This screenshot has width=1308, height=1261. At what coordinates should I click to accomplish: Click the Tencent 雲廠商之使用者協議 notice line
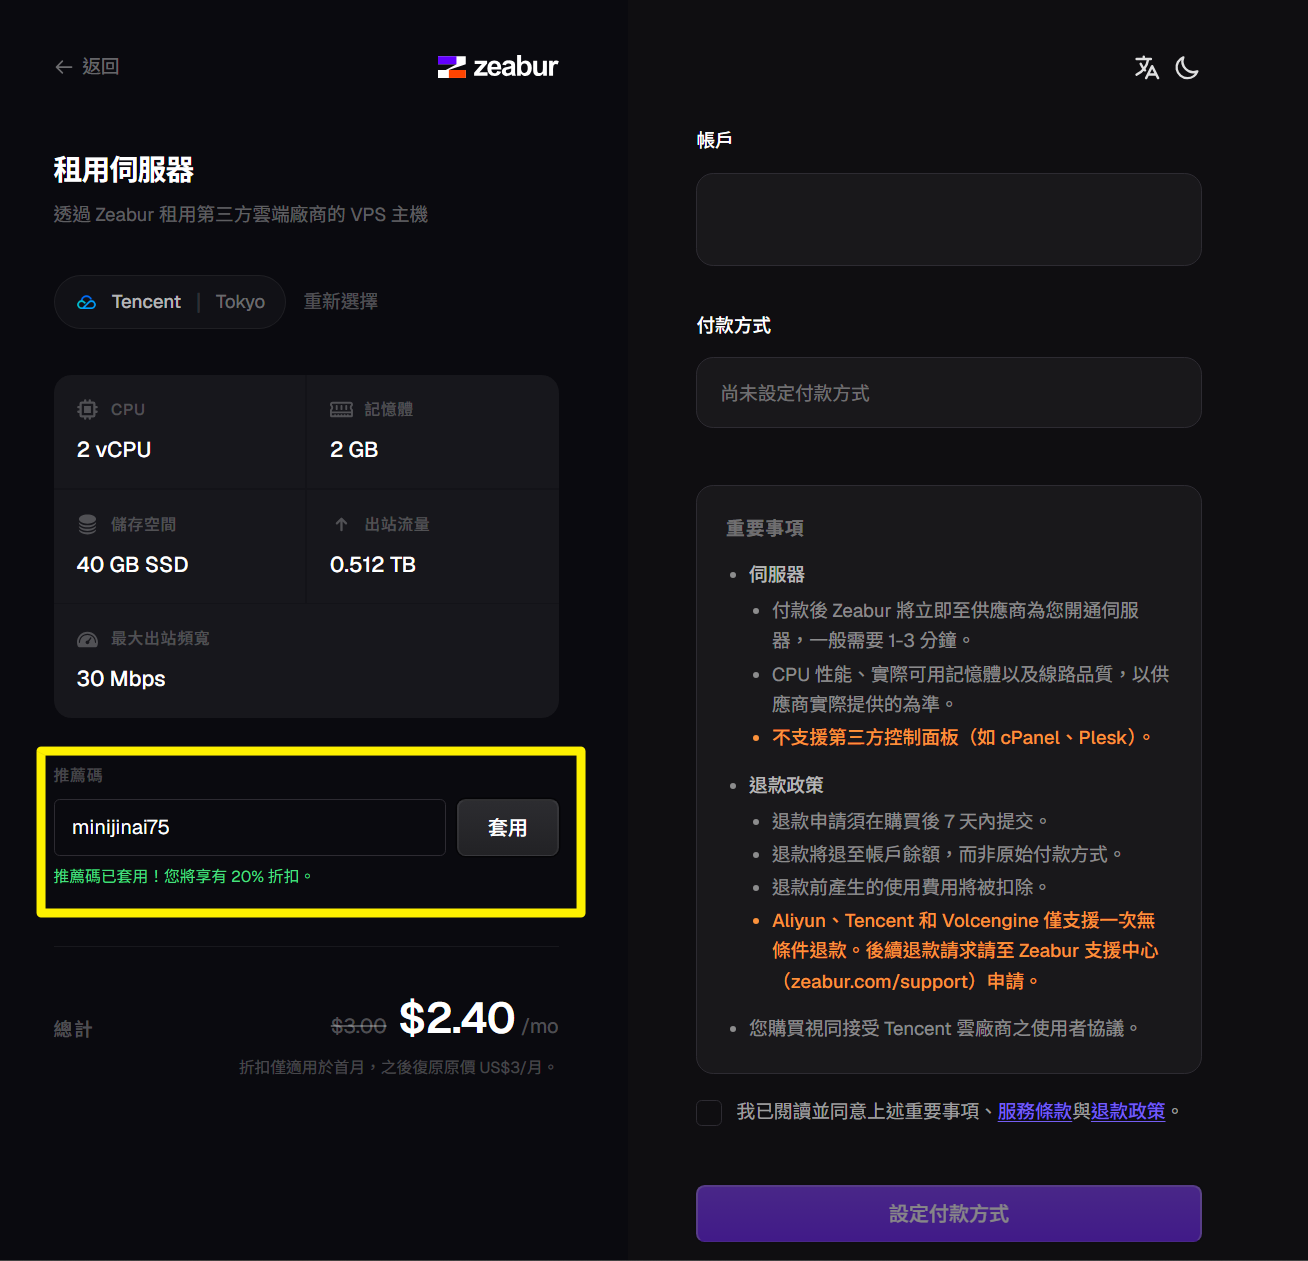pos(944,1028)
